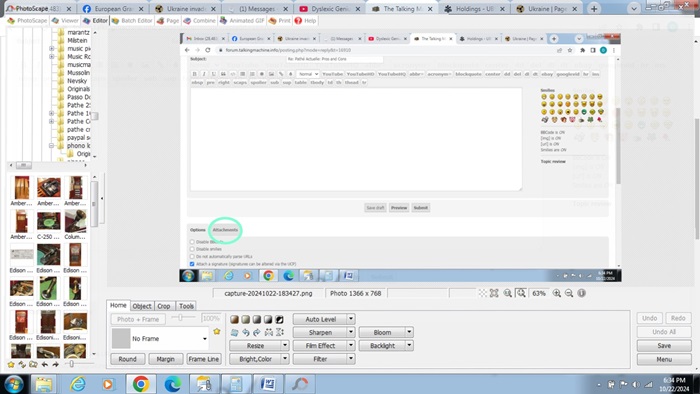The height and width of the screenshot is (394, 700).
Task: Flip the photo vertically
Action: coord(280,332)
